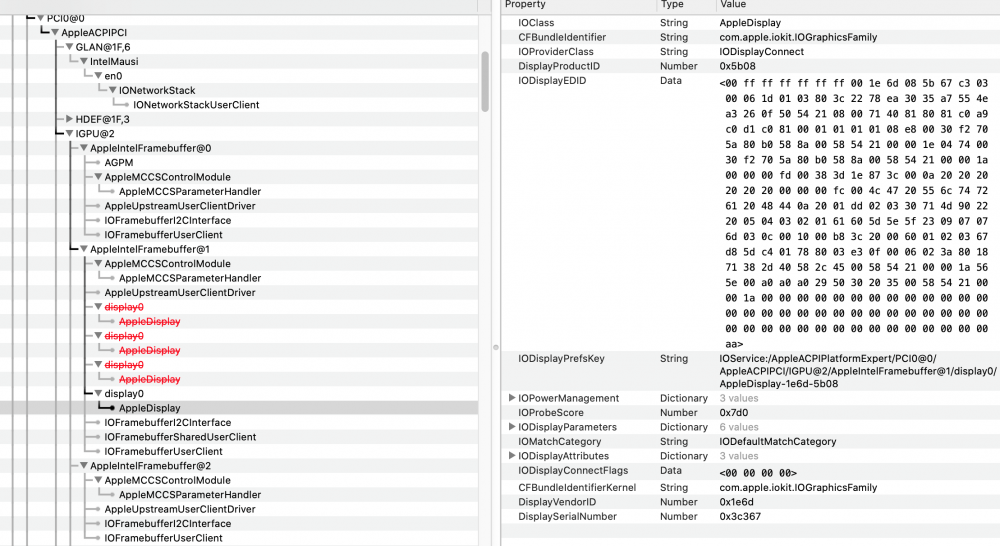The image size is (1000, 546).
Task: Select AppleUpstreamUserClientDriver under AppleIntelFramebuffer@2
Action: (180, 509)
